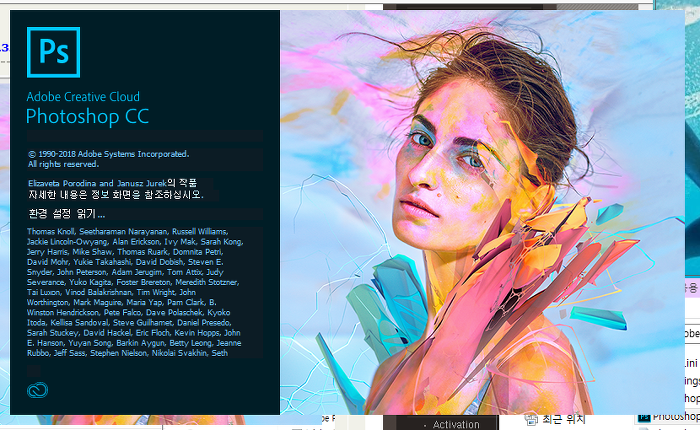Click the 'All rights reserved.' text
The width and height of the screenshot is (700, 430).
tap(63, 164)
